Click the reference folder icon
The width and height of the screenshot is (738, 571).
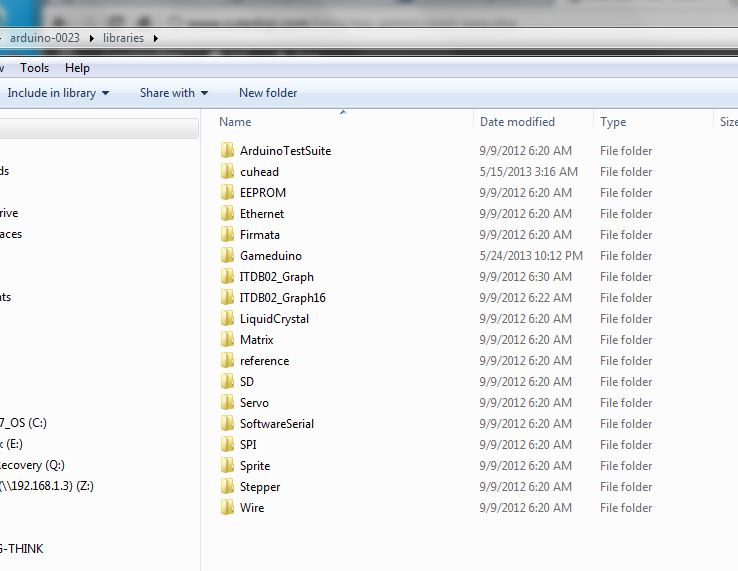(227, 361)
